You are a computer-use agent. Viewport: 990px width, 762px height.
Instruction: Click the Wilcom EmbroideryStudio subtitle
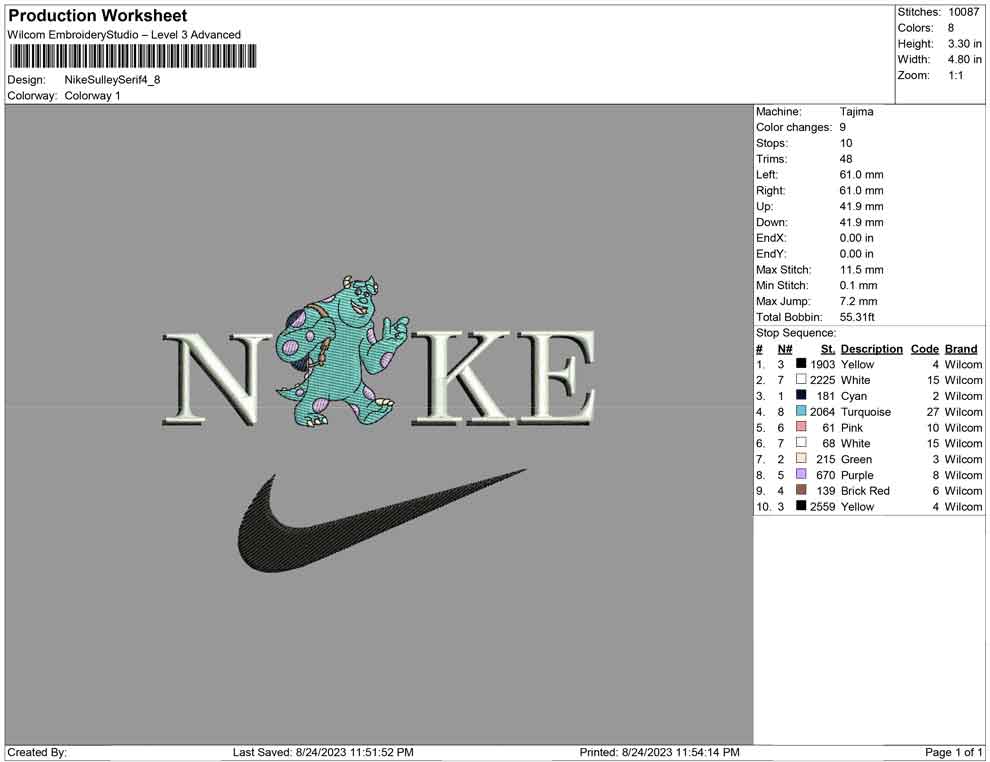coord(124,35)
